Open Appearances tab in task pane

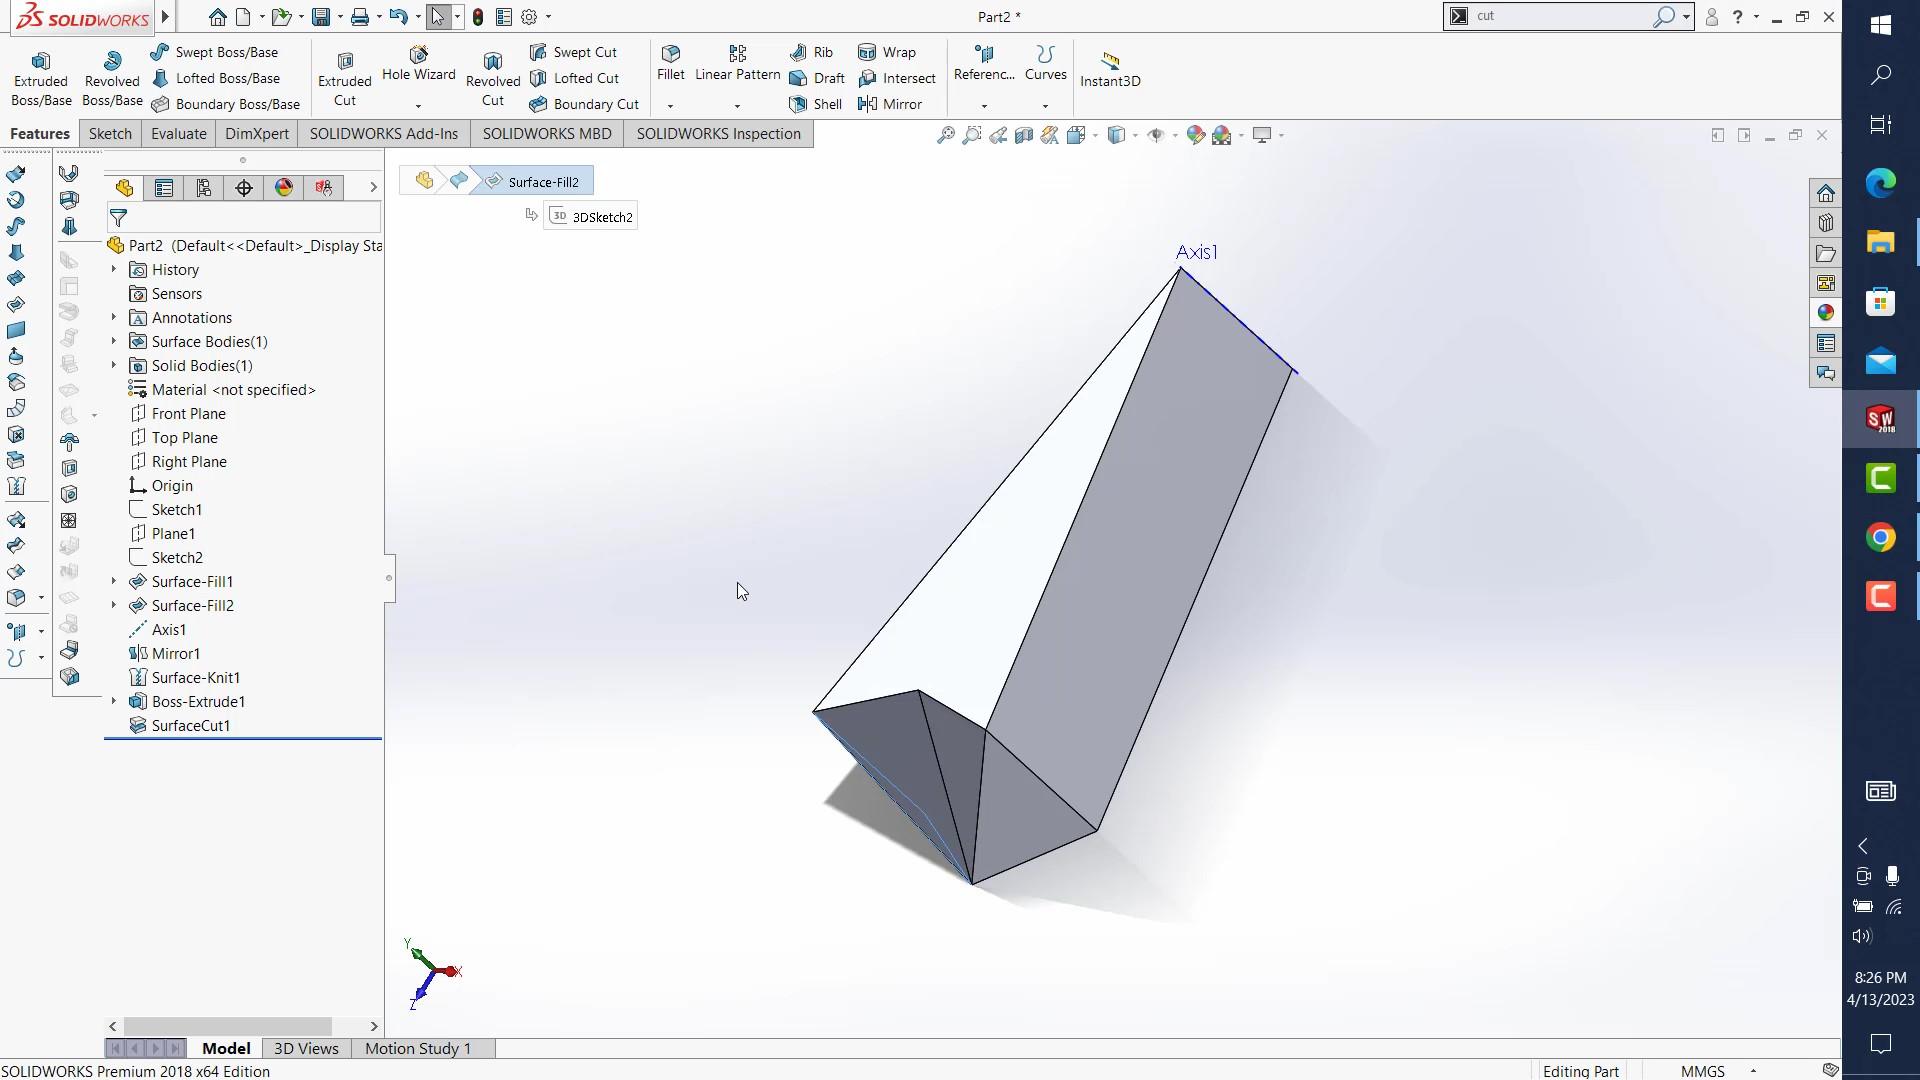point(1826,313)
